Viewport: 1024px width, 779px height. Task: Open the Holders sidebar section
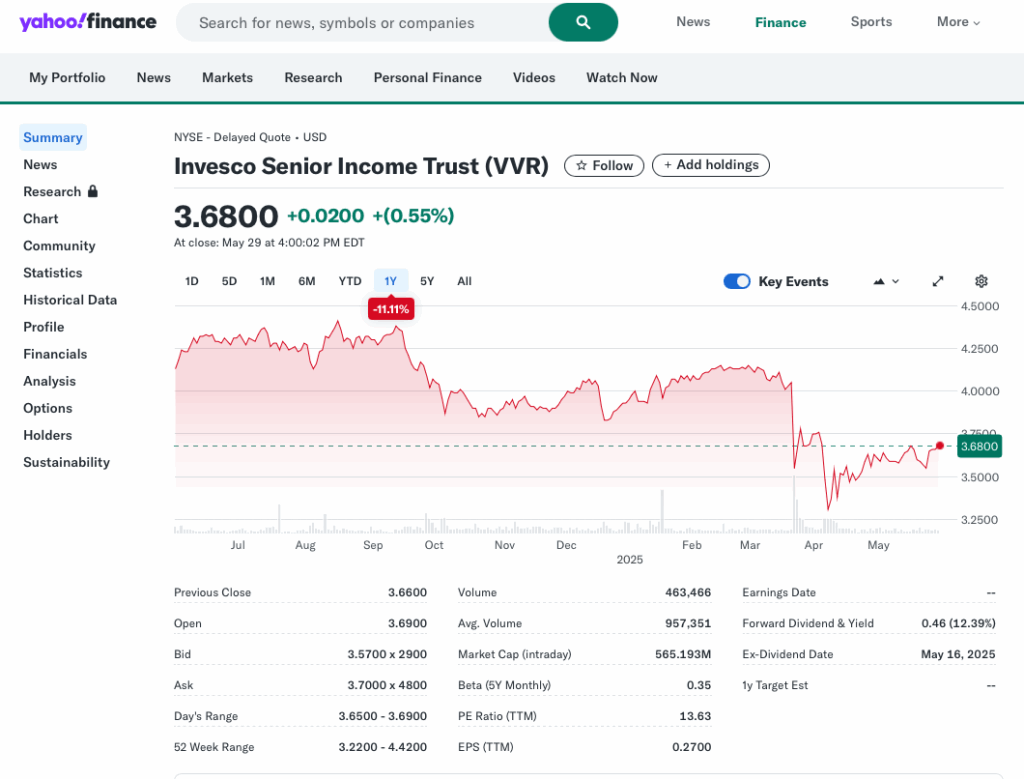pyautogui.click(x=48, y=436)
